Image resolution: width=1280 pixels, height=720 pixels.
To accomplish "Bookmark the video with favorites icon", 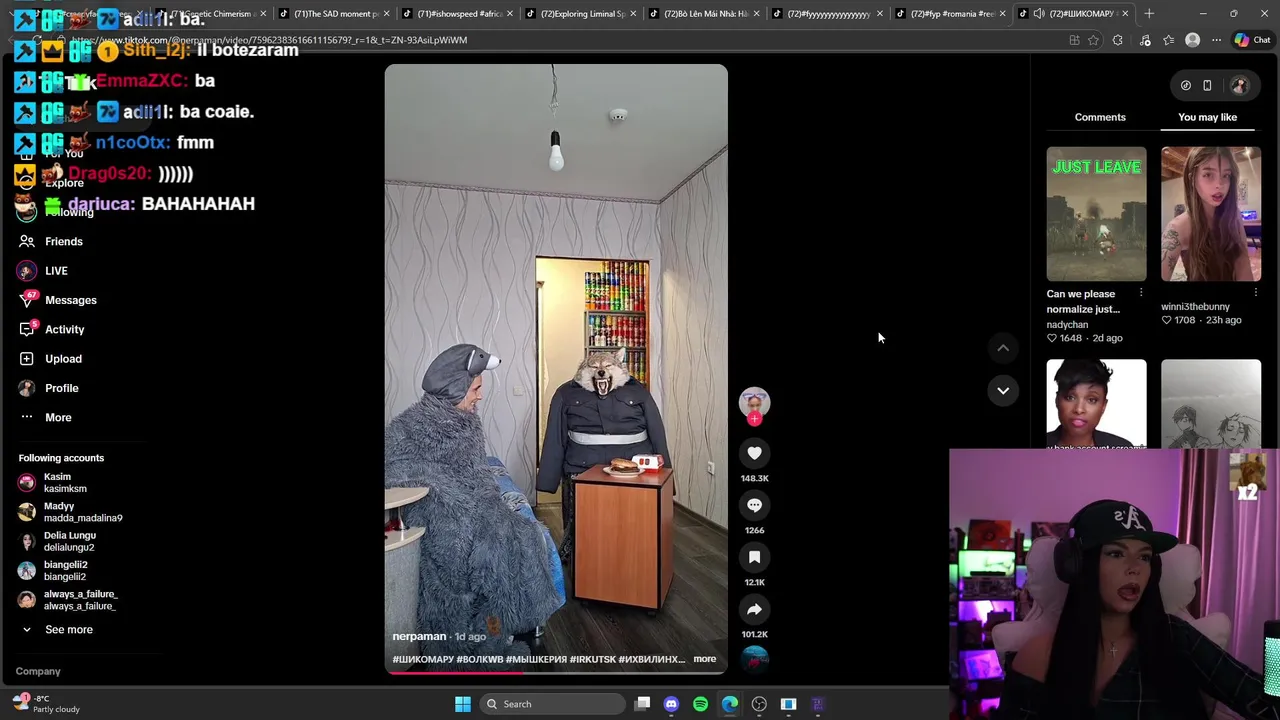I will (x=754, y=557).
